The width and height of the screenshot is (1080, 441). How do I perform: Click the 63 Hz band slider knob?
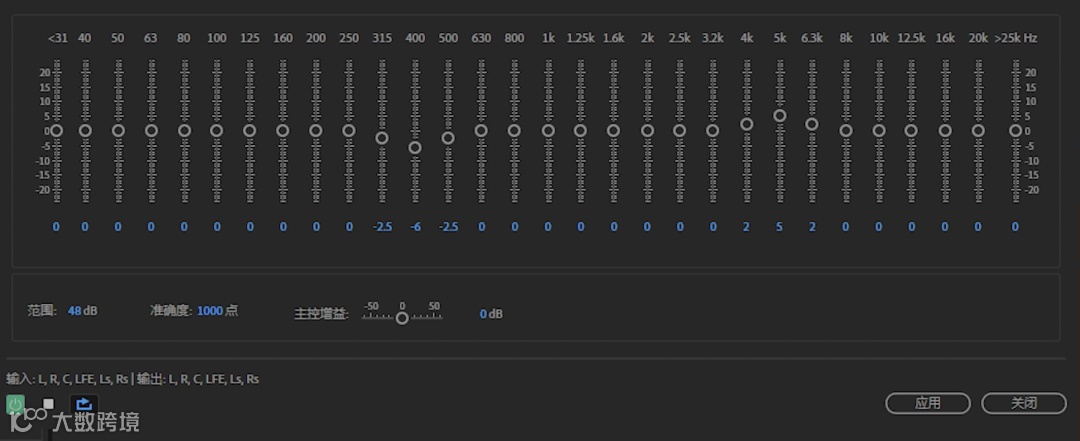[x=152, y=130]
